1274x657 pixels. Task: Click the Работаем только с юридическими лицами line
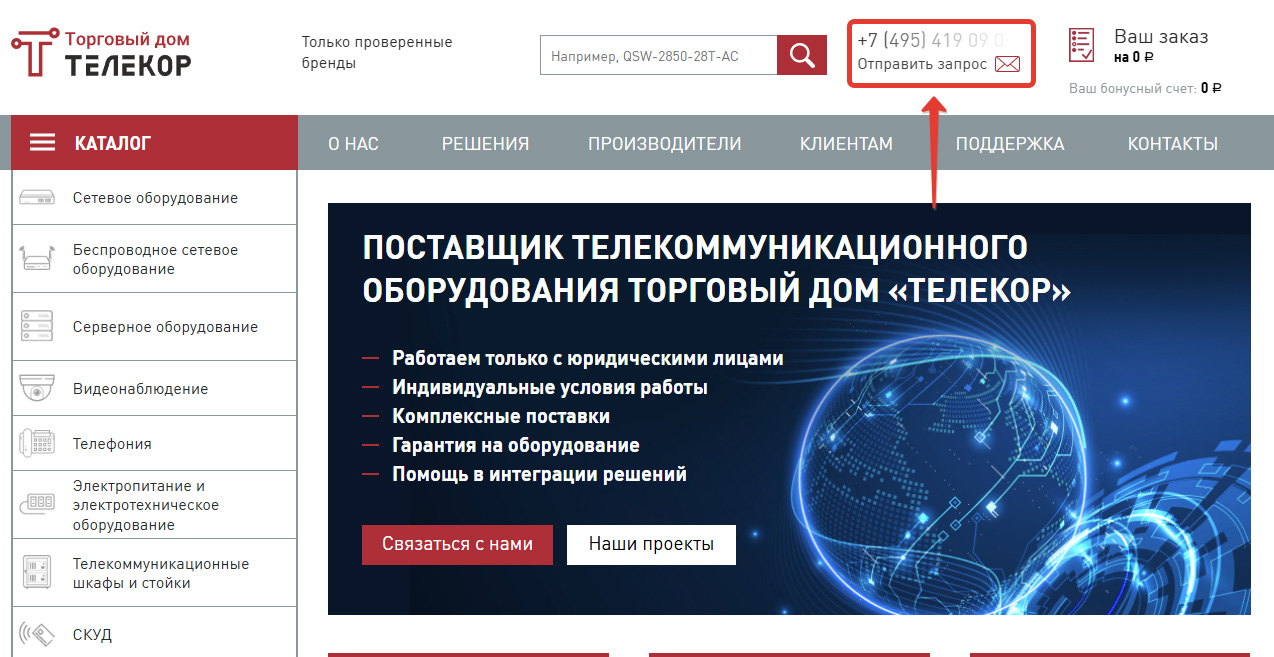tap(588, 358)
